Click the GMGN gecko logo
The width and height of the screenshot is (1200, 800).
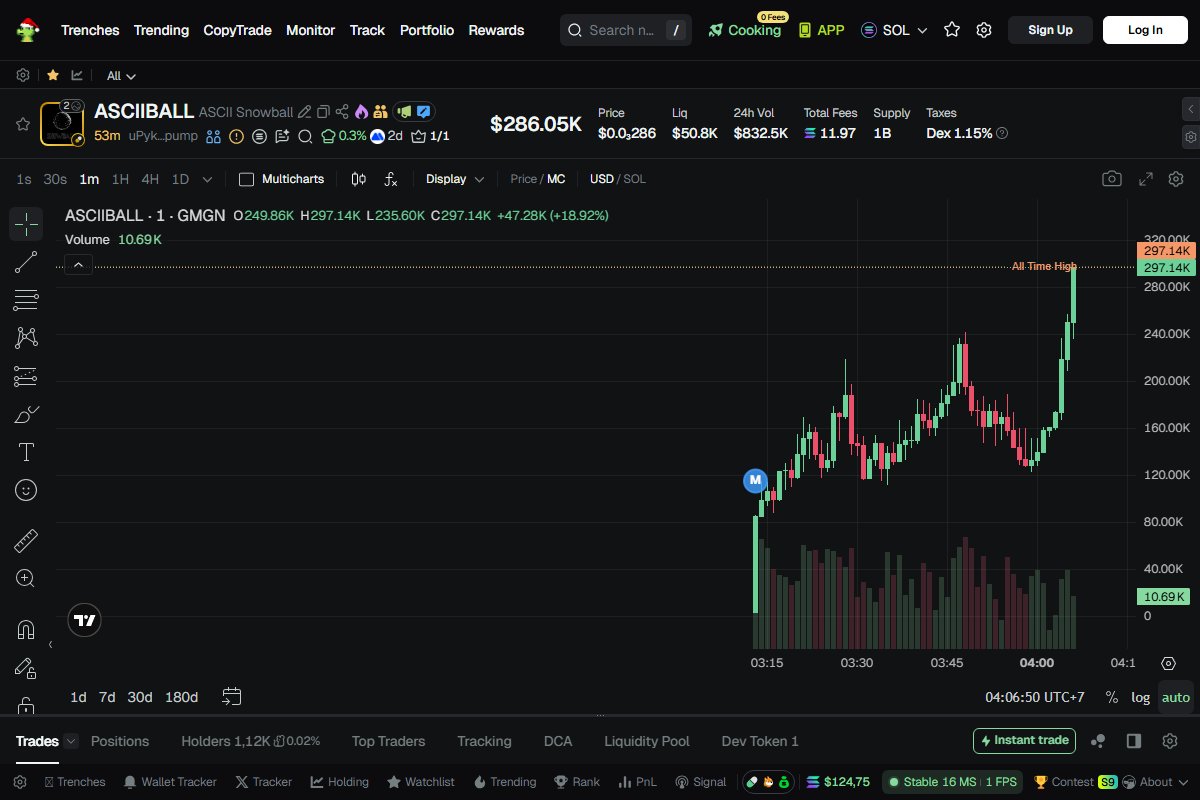pyautogui.click(x=28, y=30)
